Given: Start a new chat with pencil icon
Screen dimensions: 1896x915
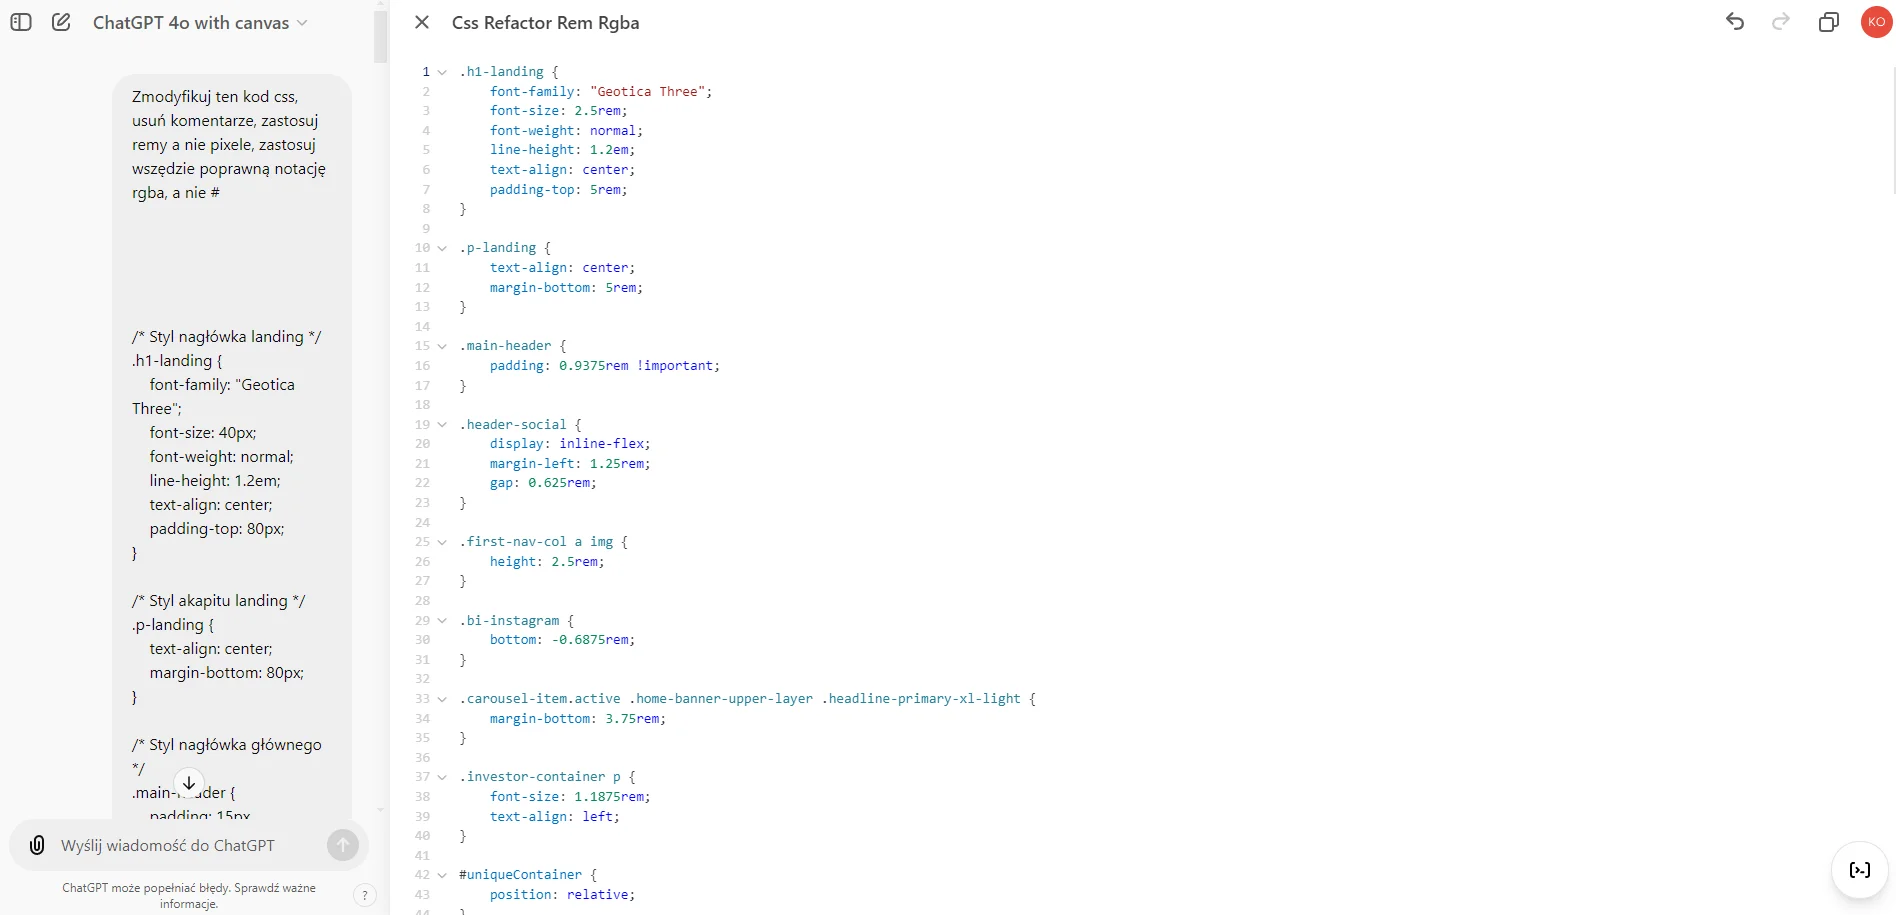Looking at the screenshot, I should click(x=61, y=22).
